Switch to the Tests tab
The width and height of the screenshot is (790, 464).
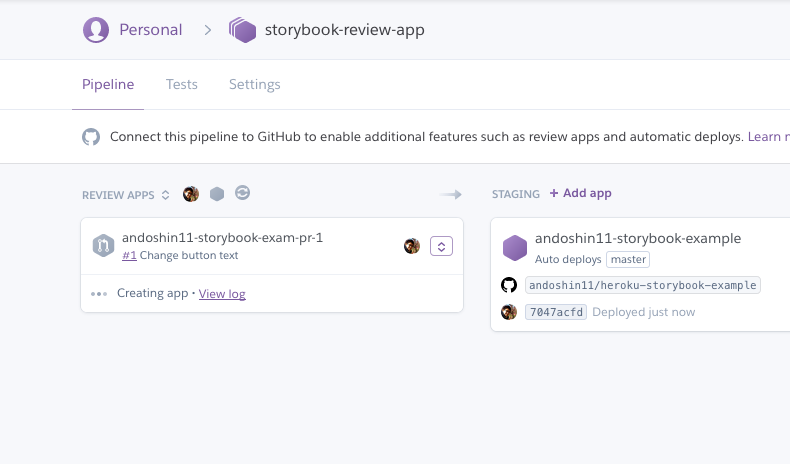click(x=182, y=84)
